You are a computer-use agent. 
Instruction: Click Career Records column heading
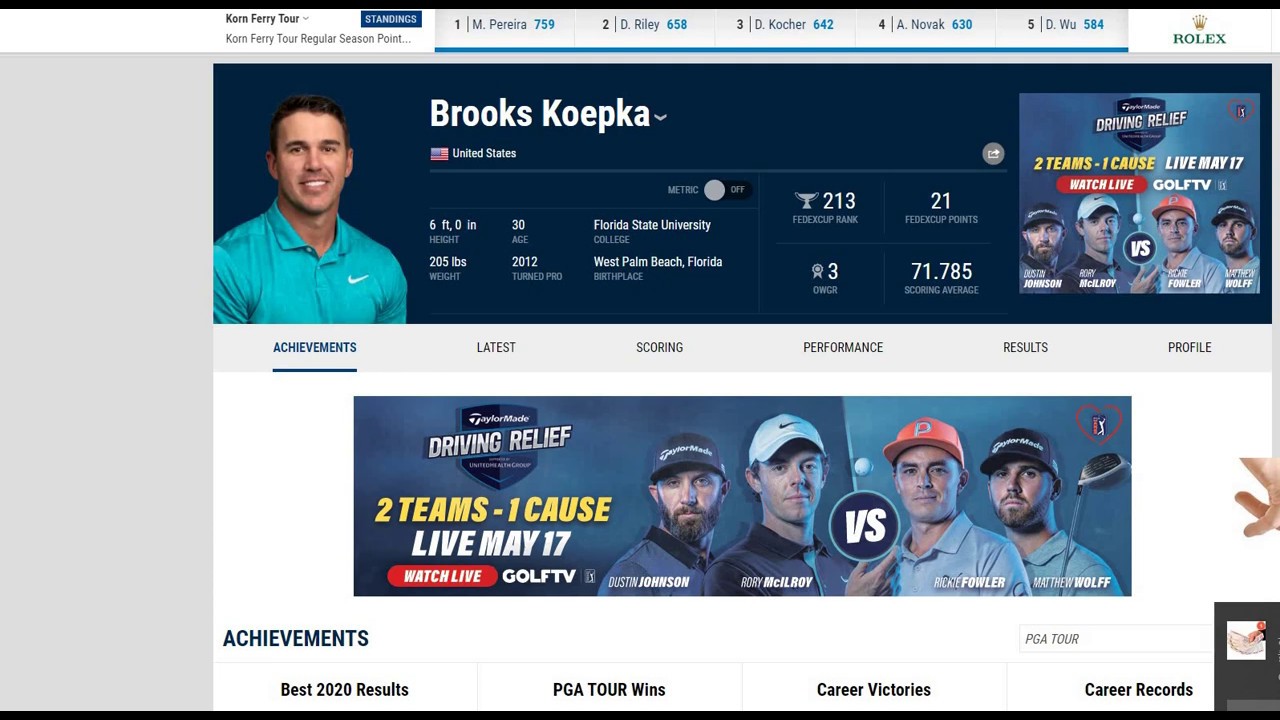(x=1138, y=690)
